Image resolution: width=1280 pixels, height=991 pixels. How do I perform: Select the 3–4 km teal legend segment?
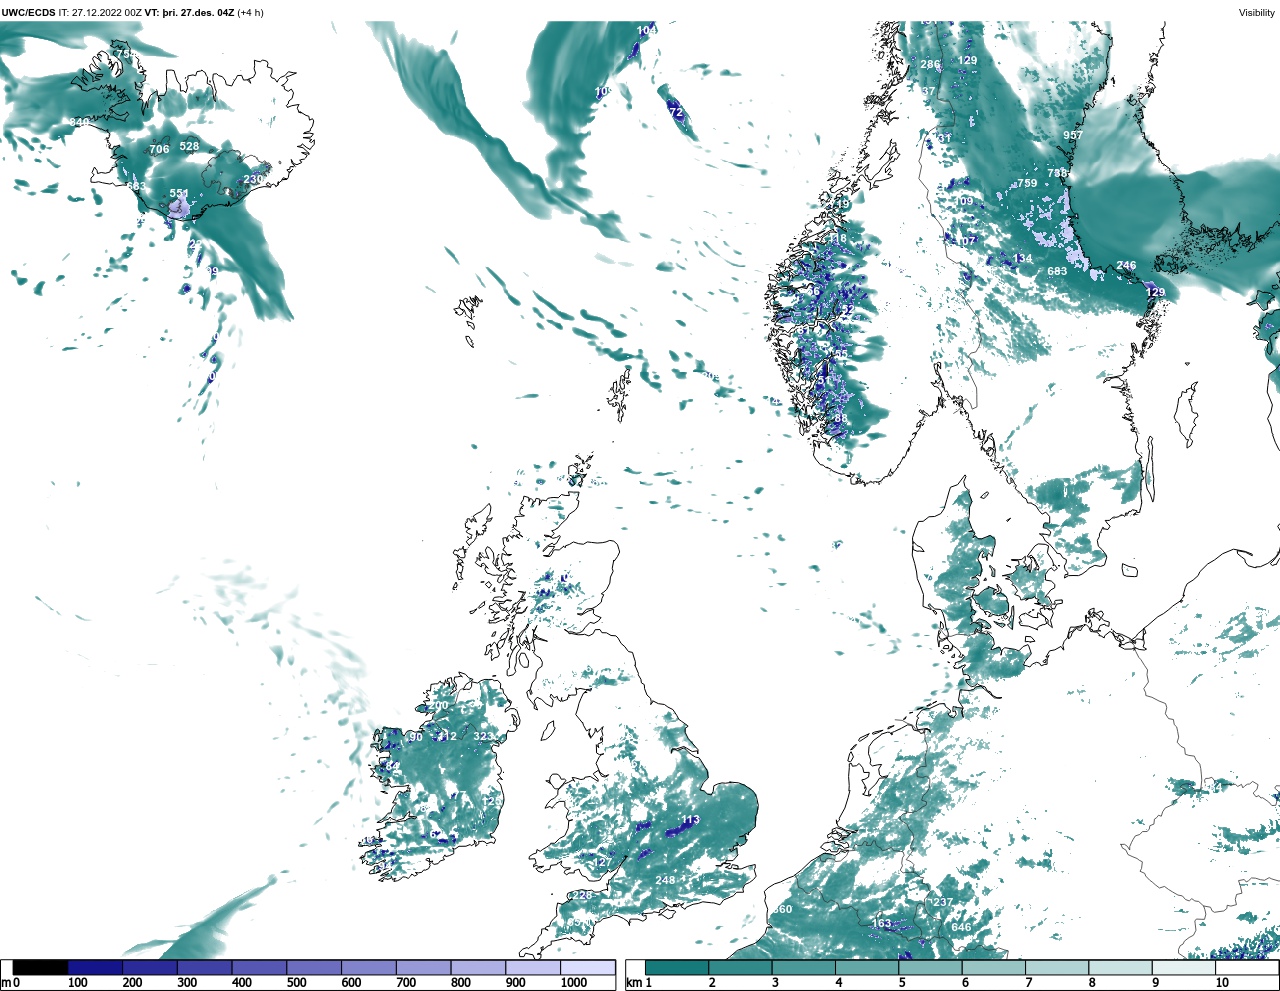(804, 967)
